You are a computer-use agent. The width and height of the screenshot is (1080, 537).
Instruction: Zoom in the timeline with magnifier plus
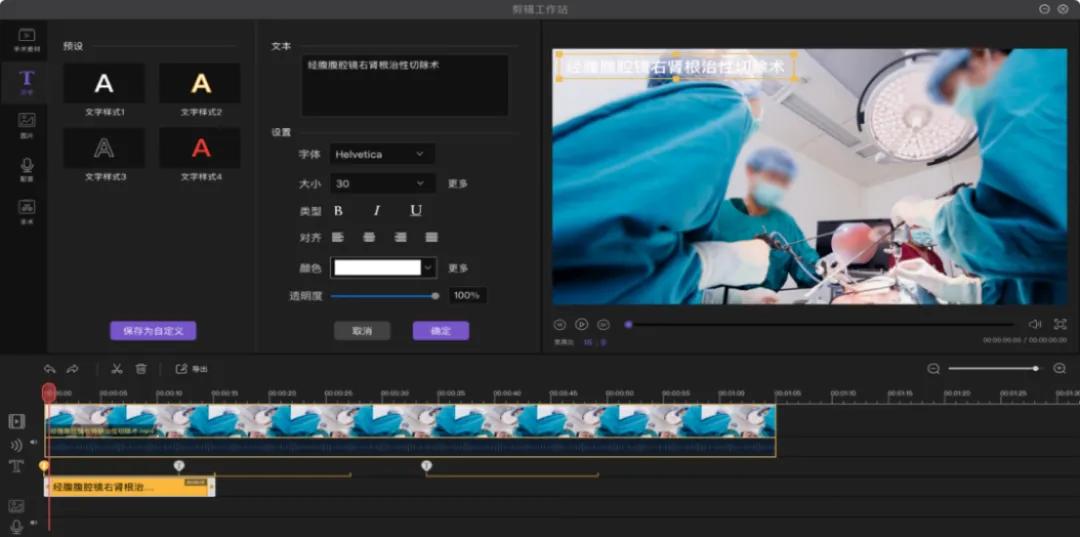1059,369
